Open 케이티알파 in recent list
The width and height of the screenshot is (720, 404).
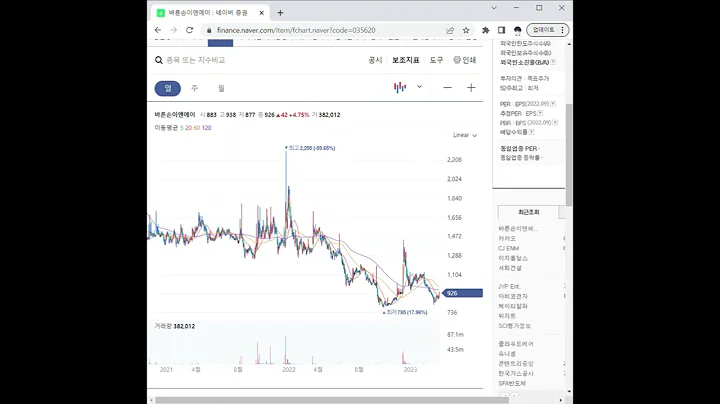point(513,306)
